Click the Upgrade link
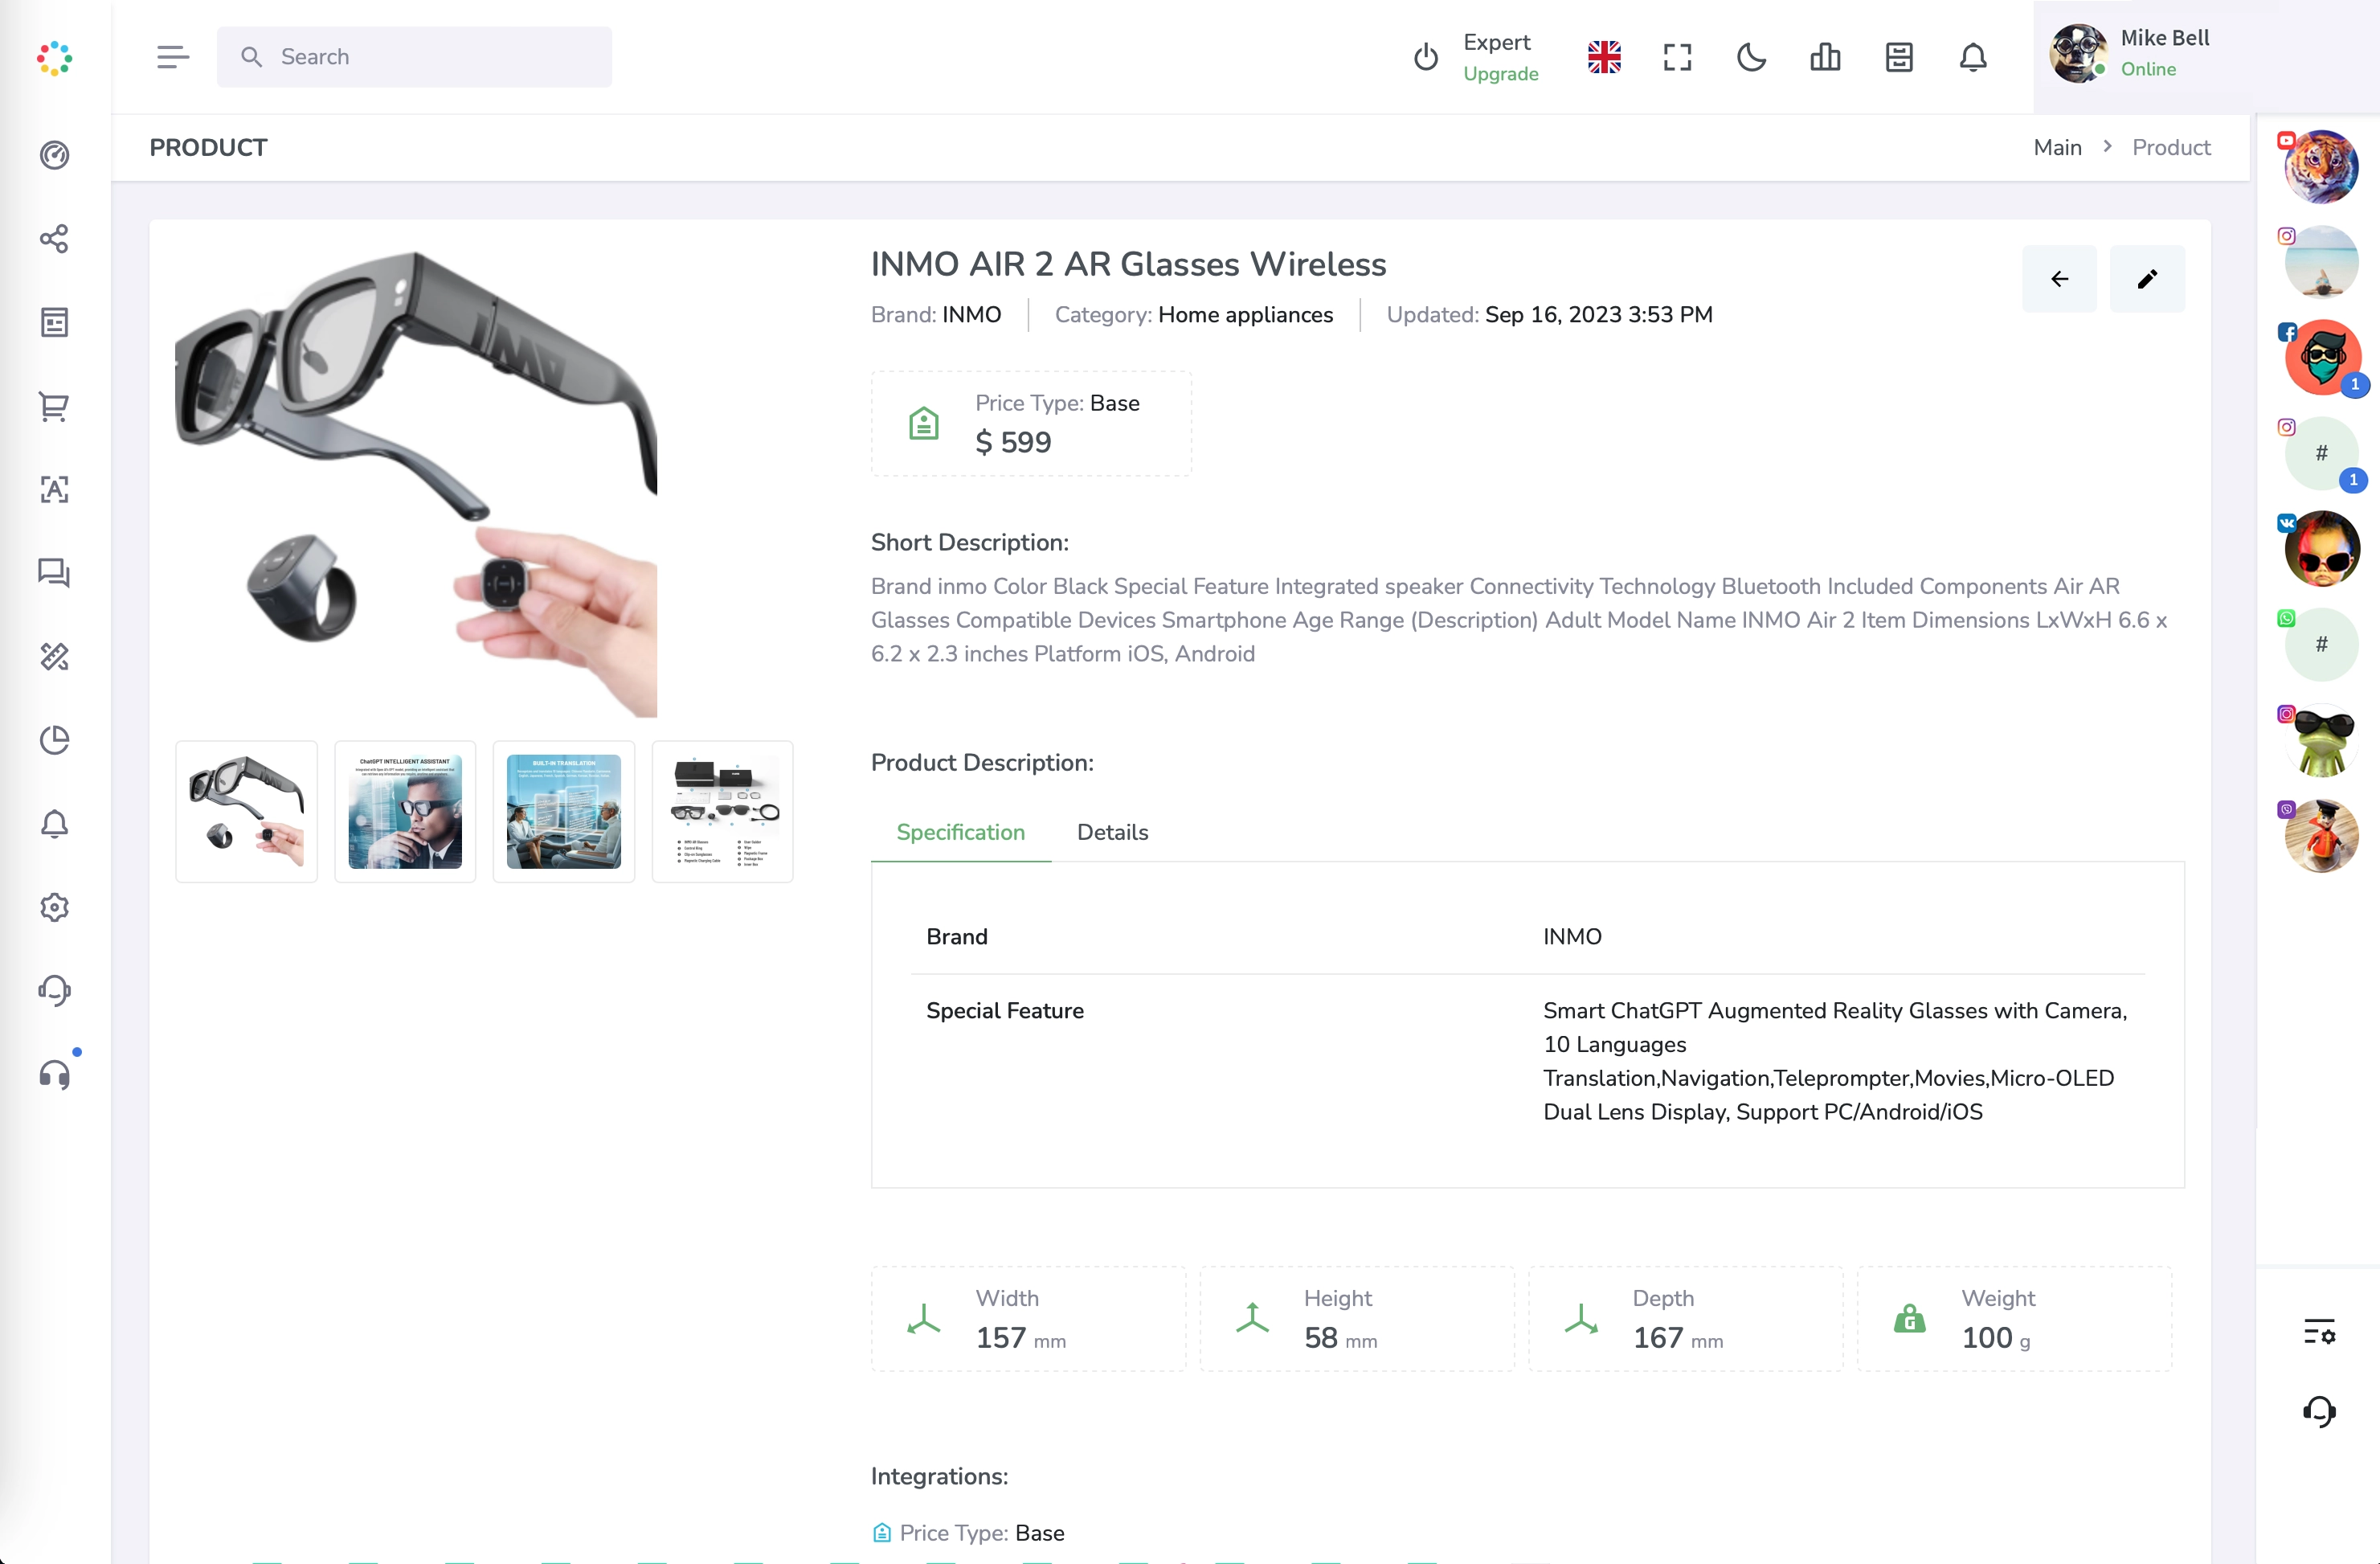Screen dimensions: 2380x1564 pos(1500,74)
